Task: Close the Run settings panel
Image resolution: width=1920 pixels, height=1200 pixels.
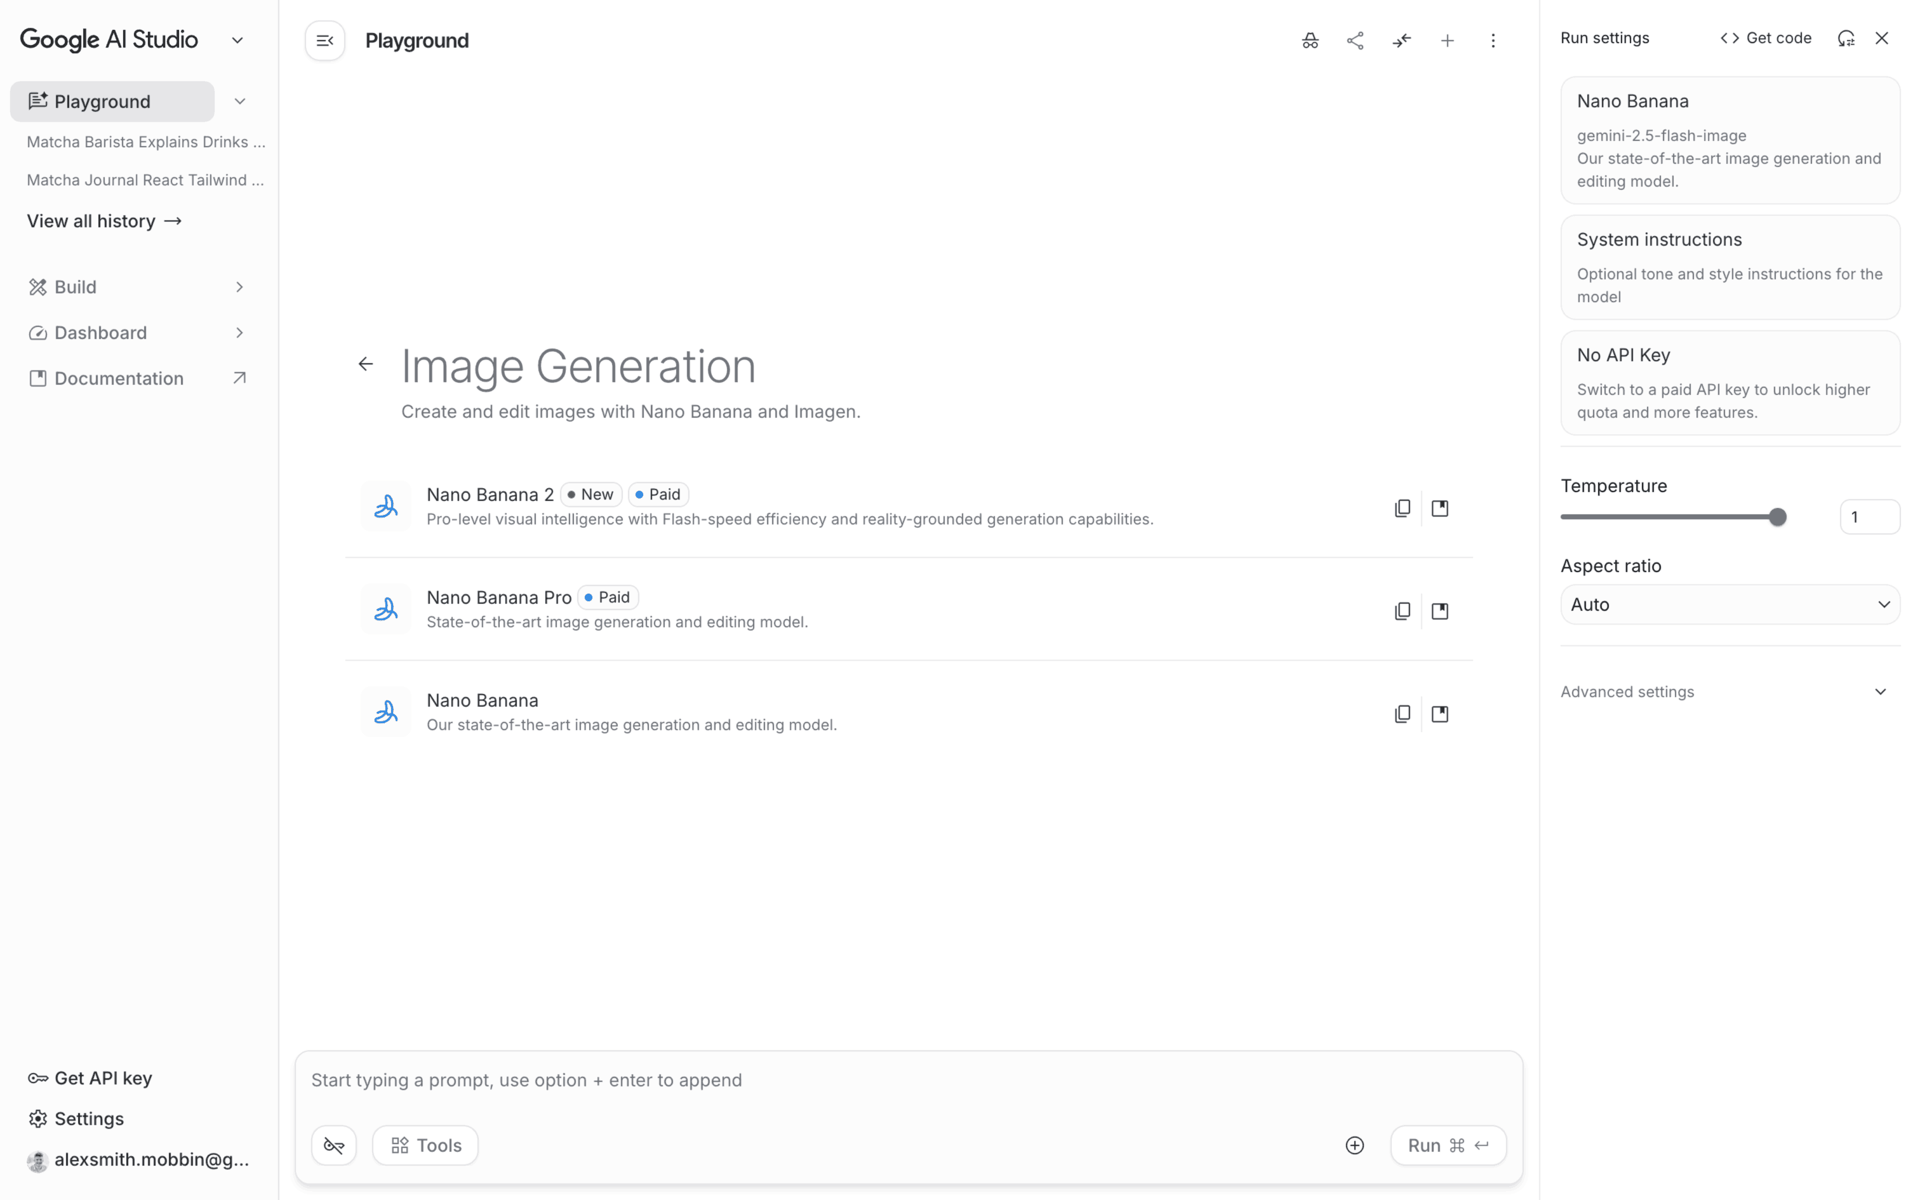Action: click(1882, 38)
